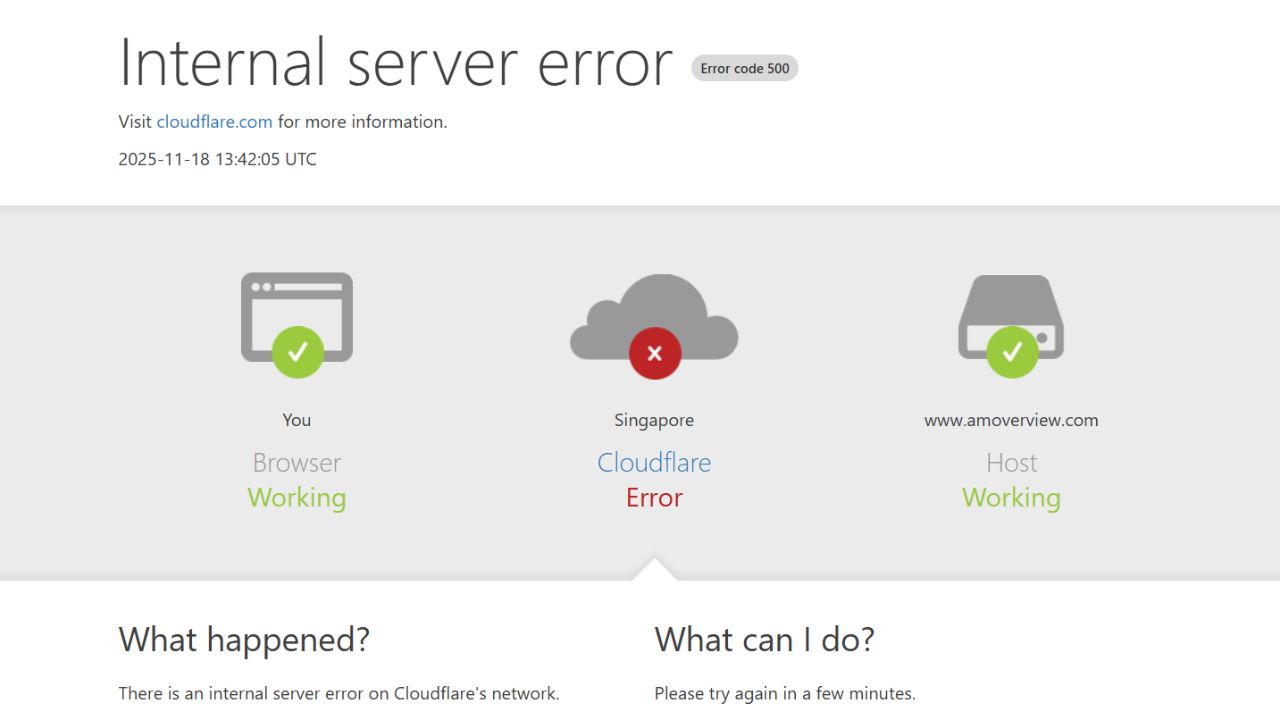Click the What can I do? section heading
1280x720 pixels.
click(x=765, y=639)
